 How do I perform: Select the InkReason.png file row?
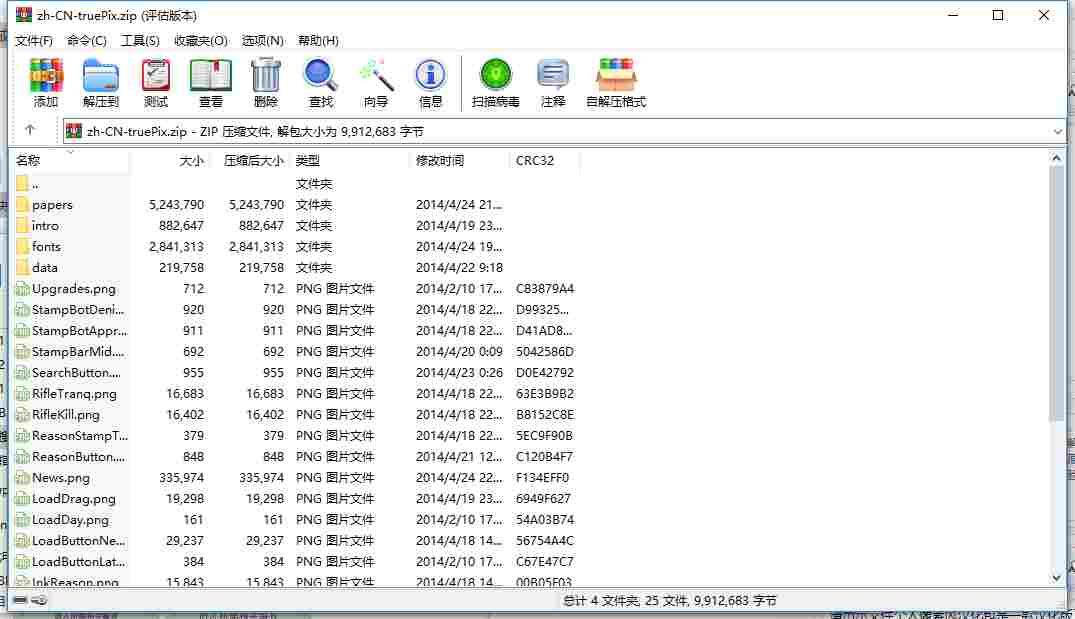(295, 581)
